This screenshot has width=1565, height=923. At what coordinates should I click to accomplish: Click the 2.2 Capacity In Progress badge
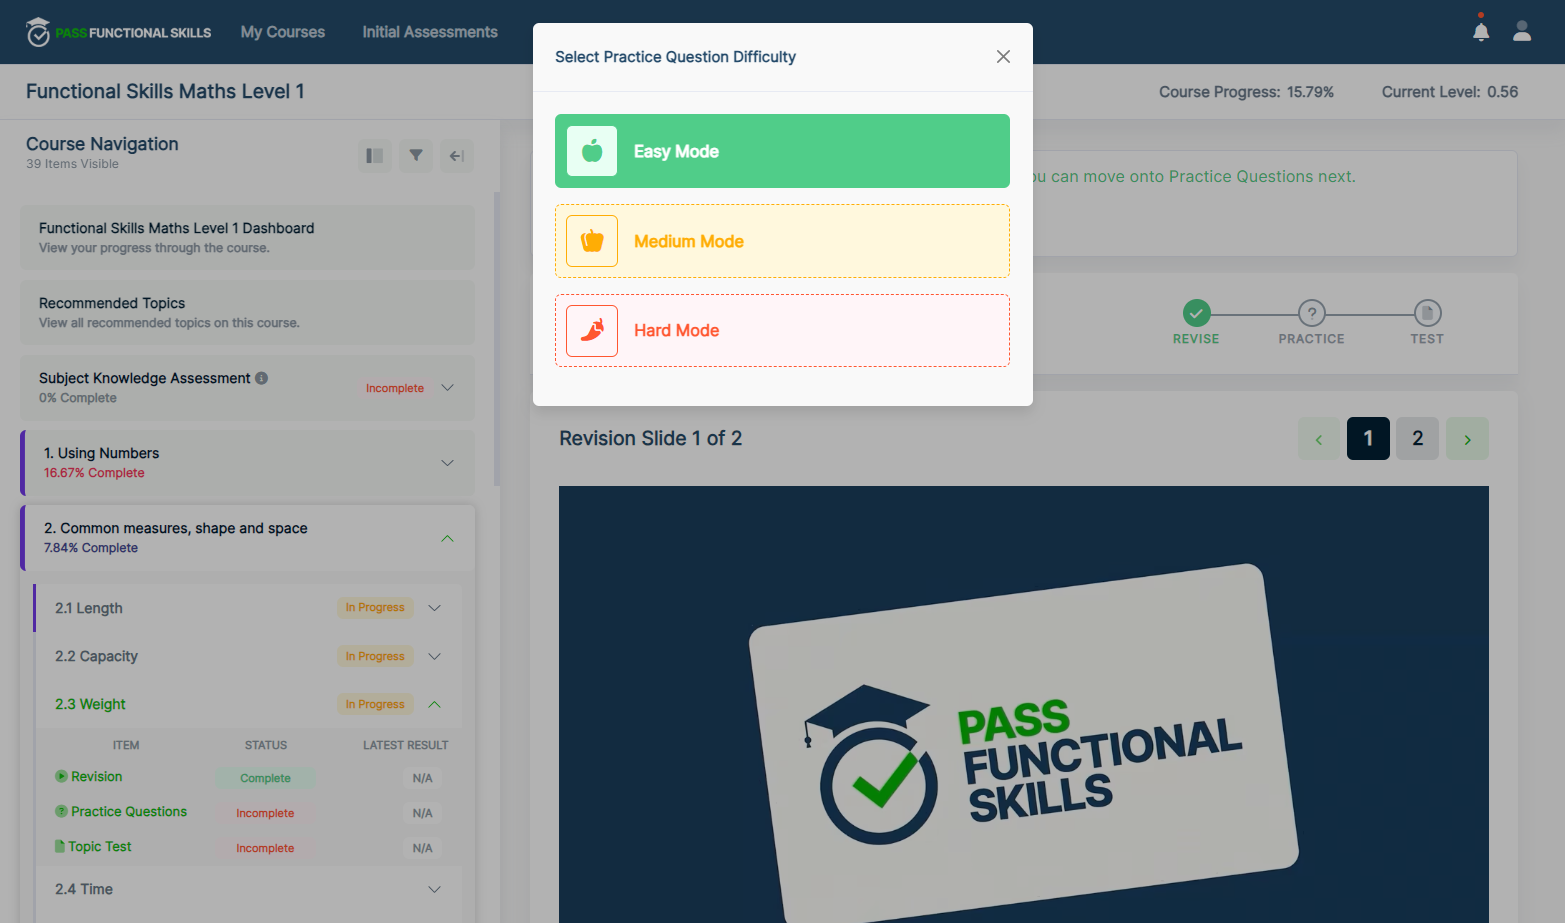tap(375, 656)
